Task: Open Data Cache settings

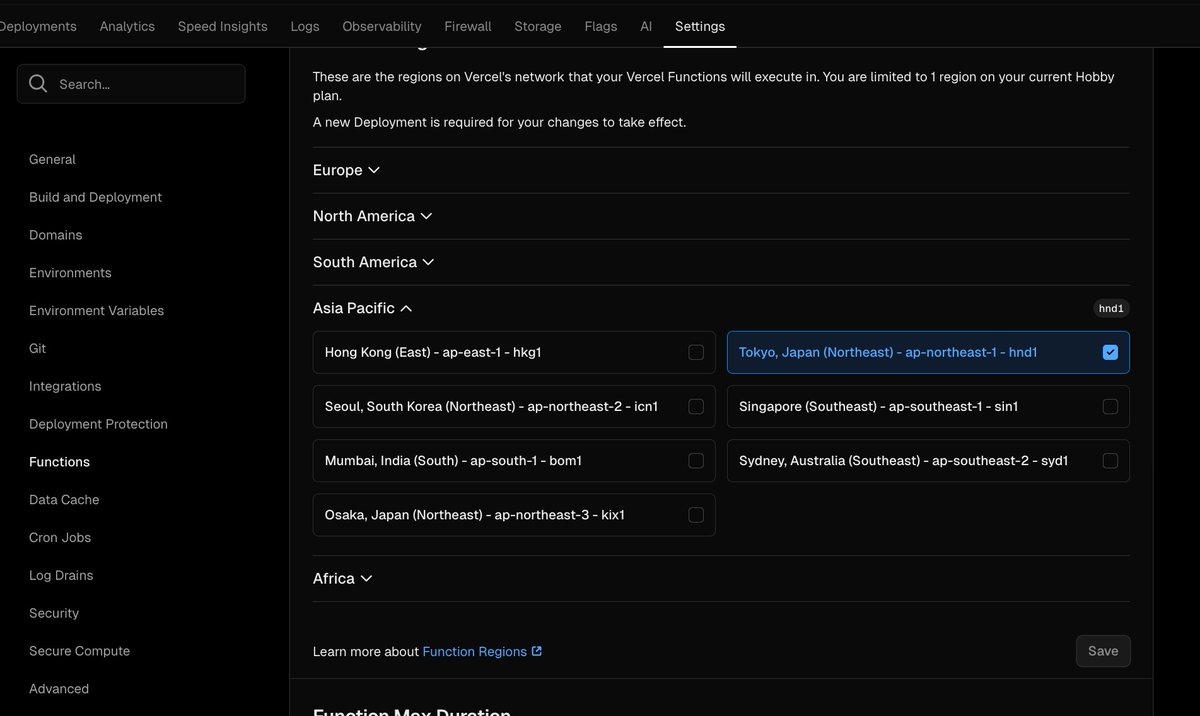Action: pyautogui.click(x=64, y=500)
